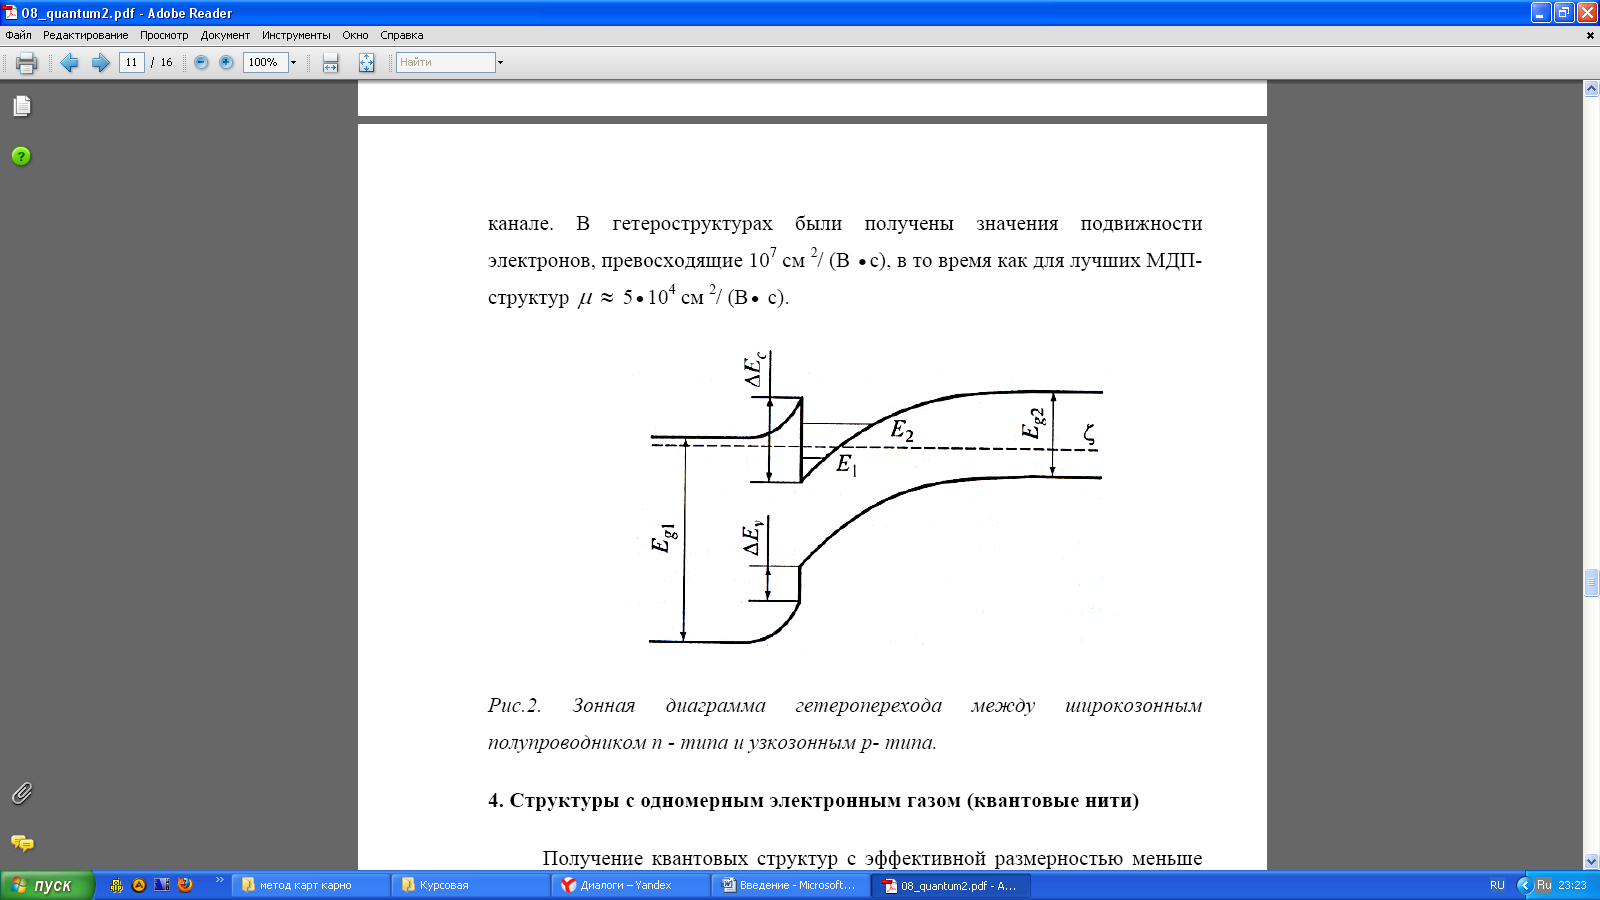
Task: Expand the 100% zoom level dropdown
Action: click(x=293, y=62)
